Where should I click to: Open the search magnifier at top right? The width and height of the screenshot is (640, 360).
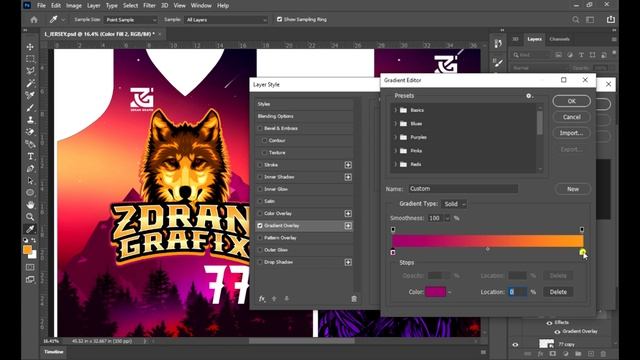(x=576, y=20)
